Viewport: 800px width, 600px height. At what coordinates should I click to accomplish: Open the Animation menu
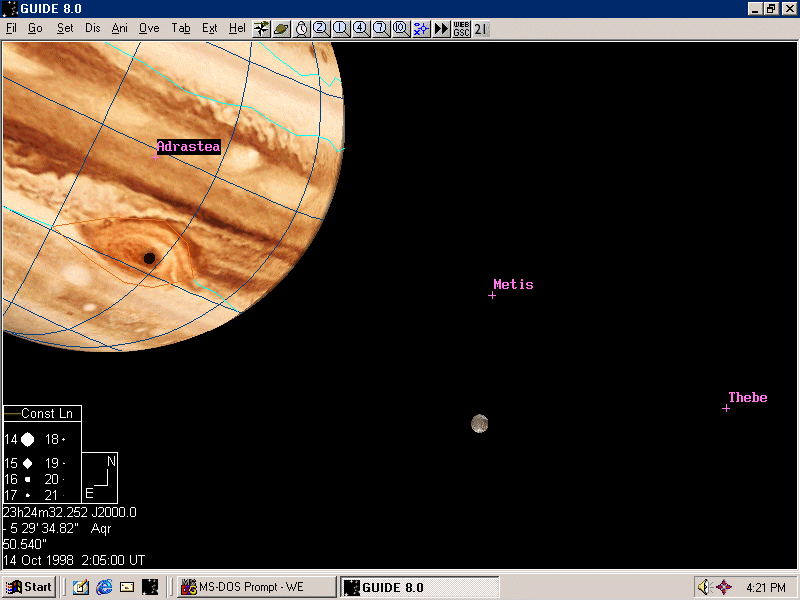coord(120,29)
